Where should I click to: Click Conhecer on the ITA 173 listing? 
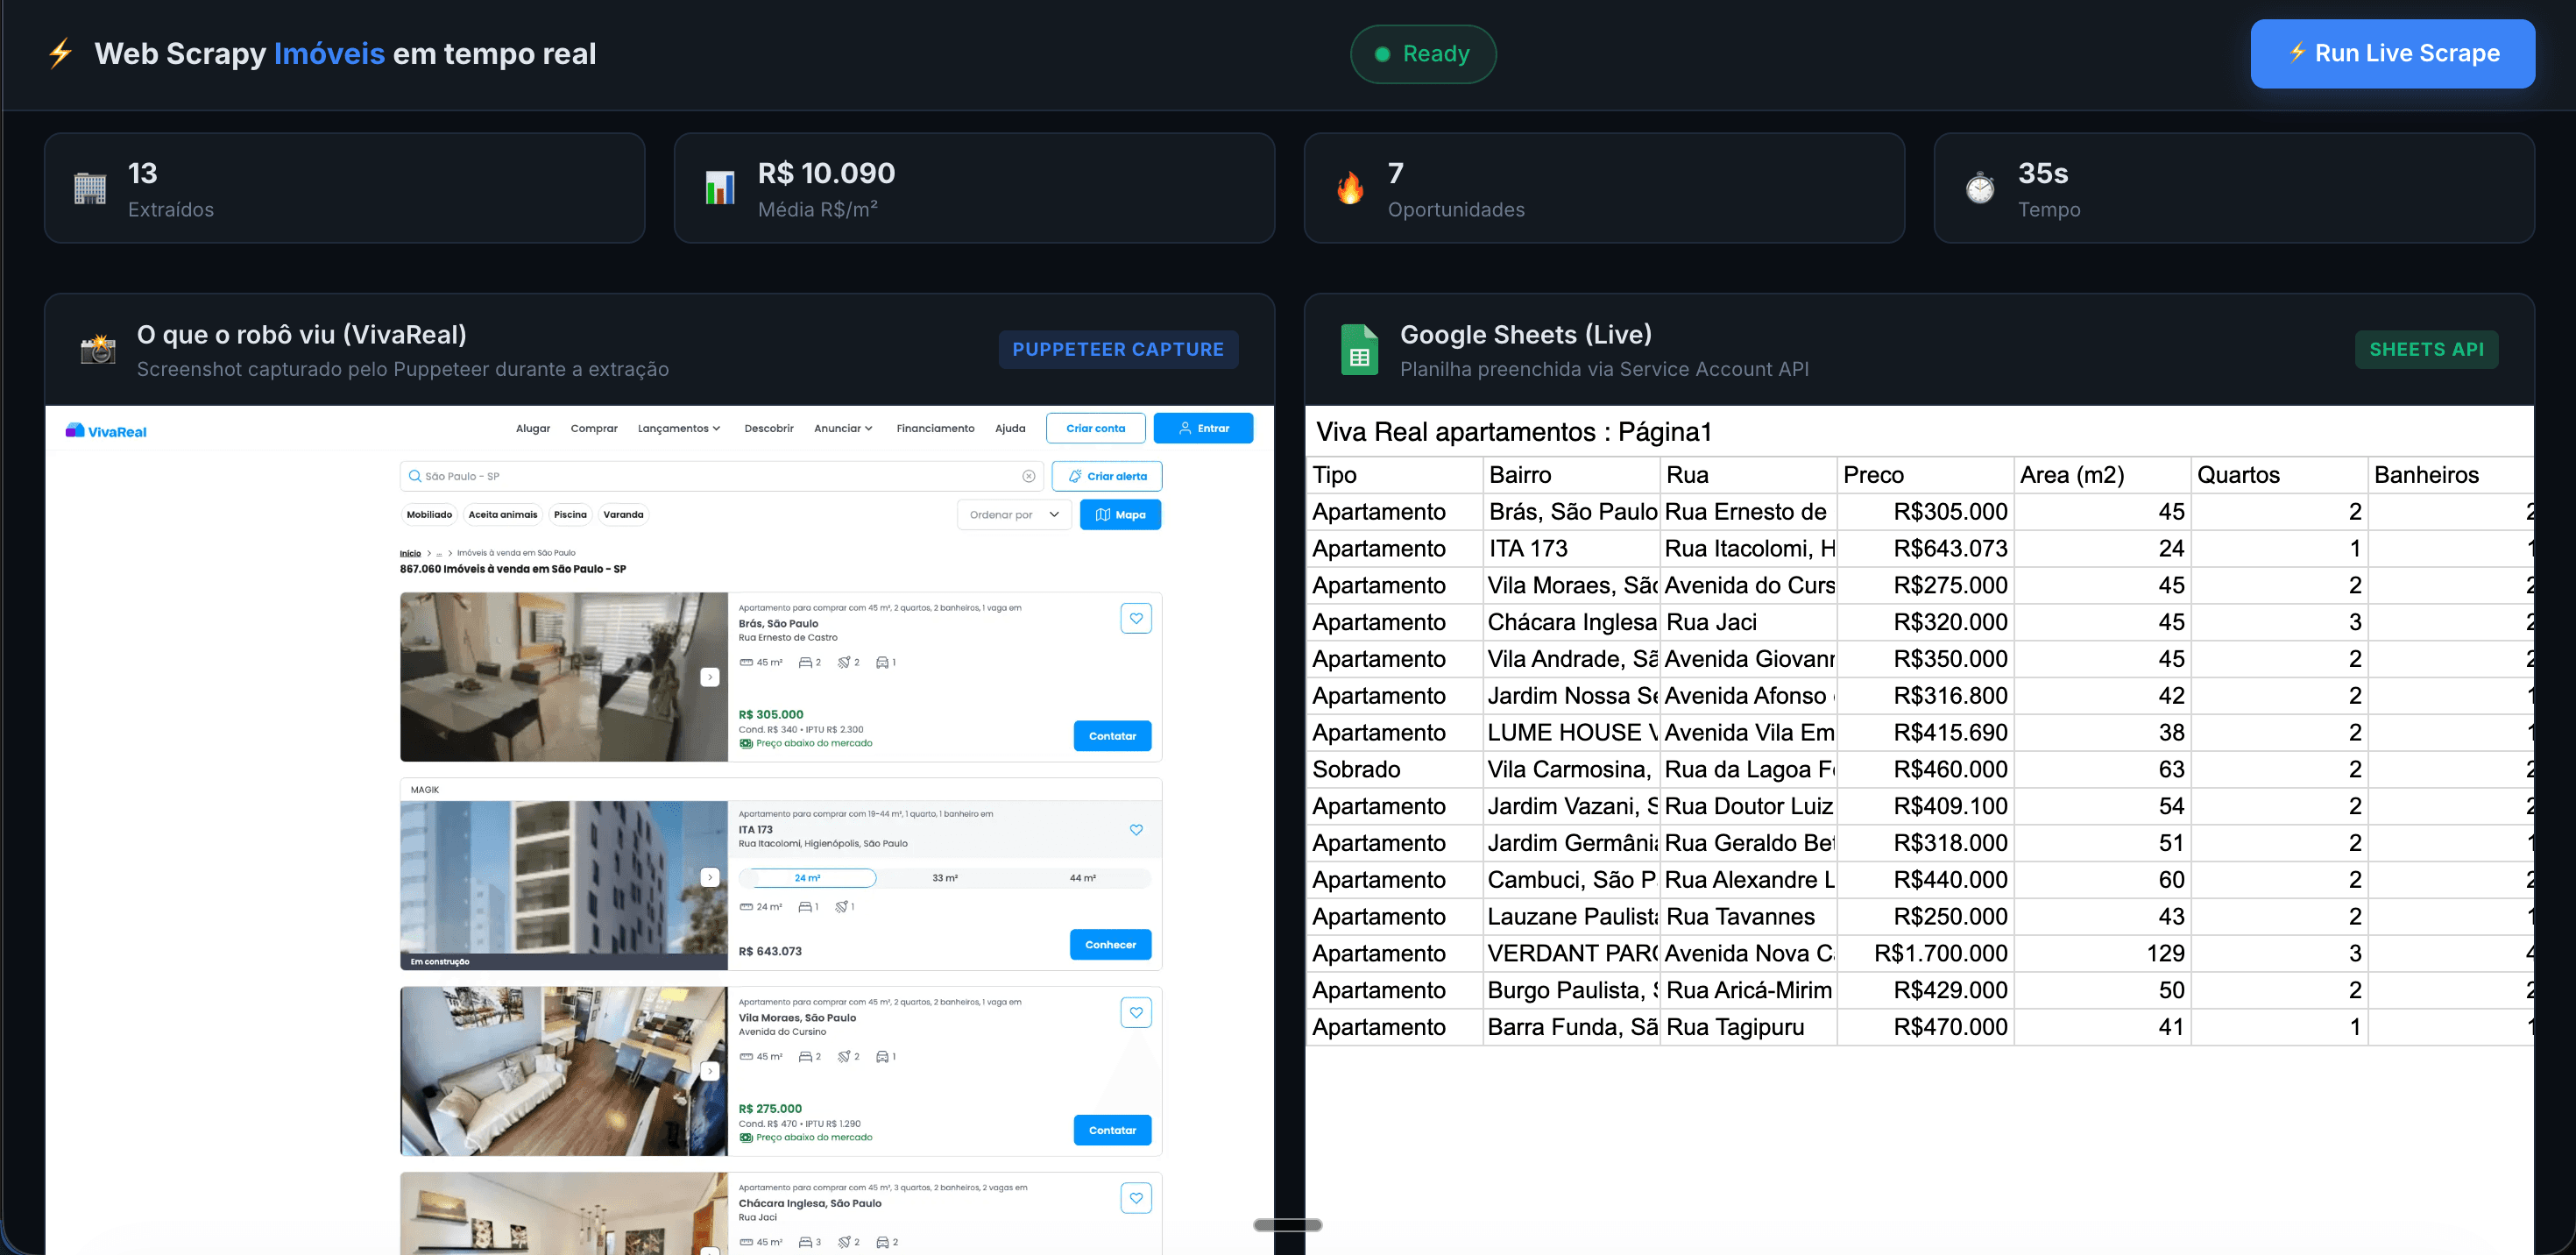1110,945
